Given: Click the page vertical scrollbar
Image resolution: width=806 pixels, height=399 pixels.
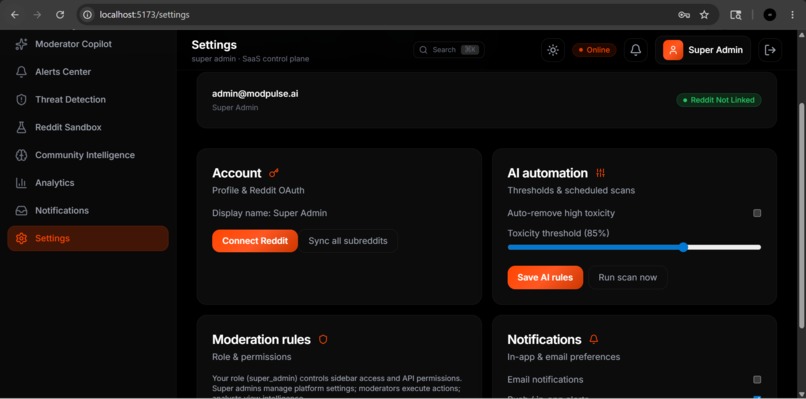Looking at the screenshot, I should 801,215.
